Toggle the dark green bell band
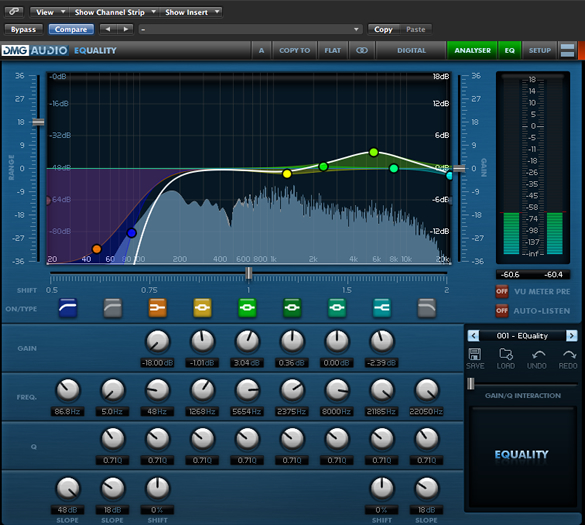 click(x=292, y=308)
